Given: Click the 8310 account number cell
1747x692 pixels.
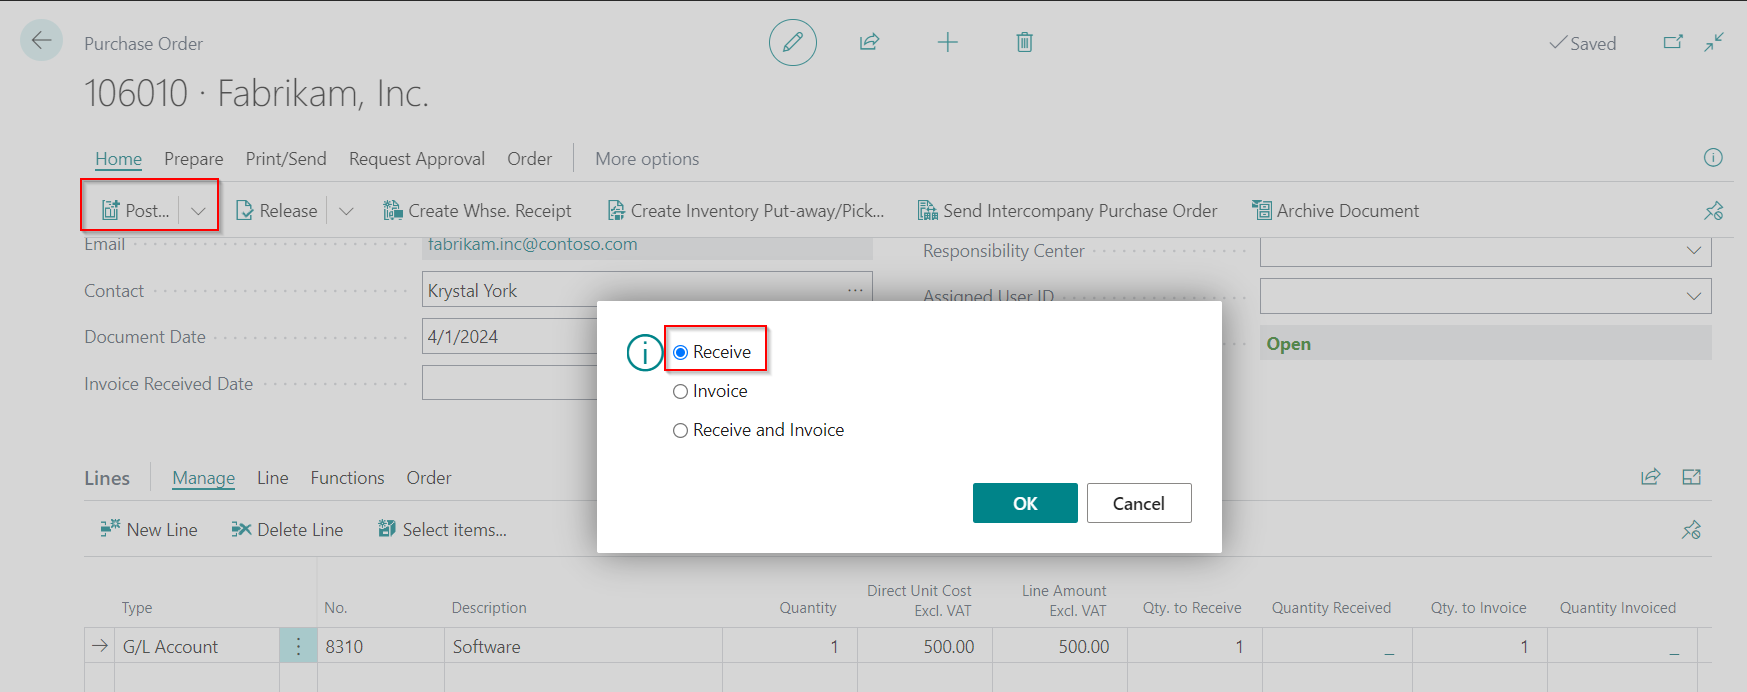Looking at the screenshot, I should [x=380, y=646].
